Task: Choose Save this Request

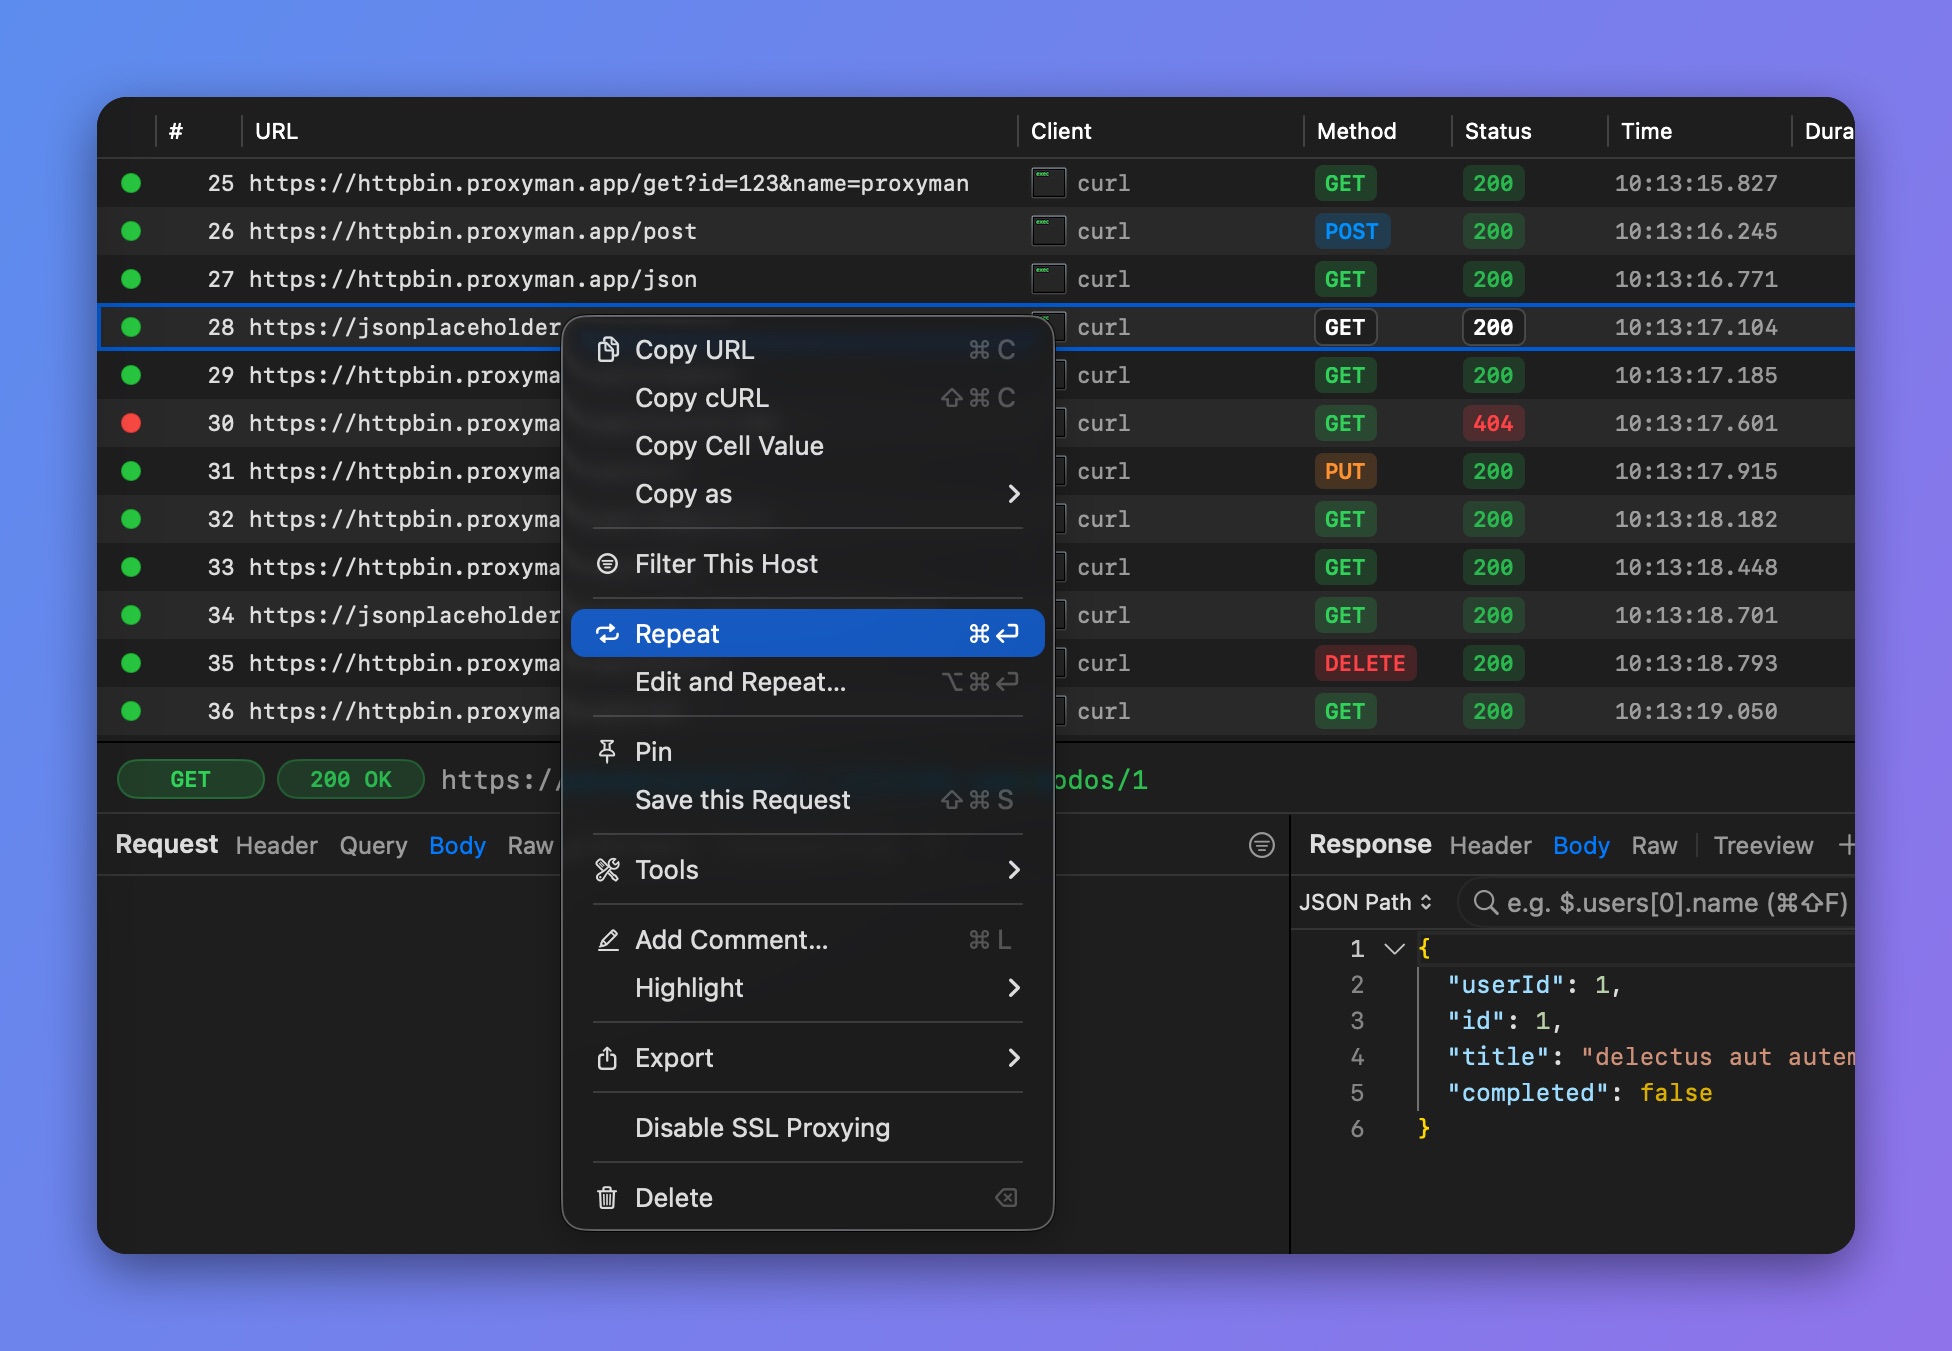Action: [x=807, y=800]
